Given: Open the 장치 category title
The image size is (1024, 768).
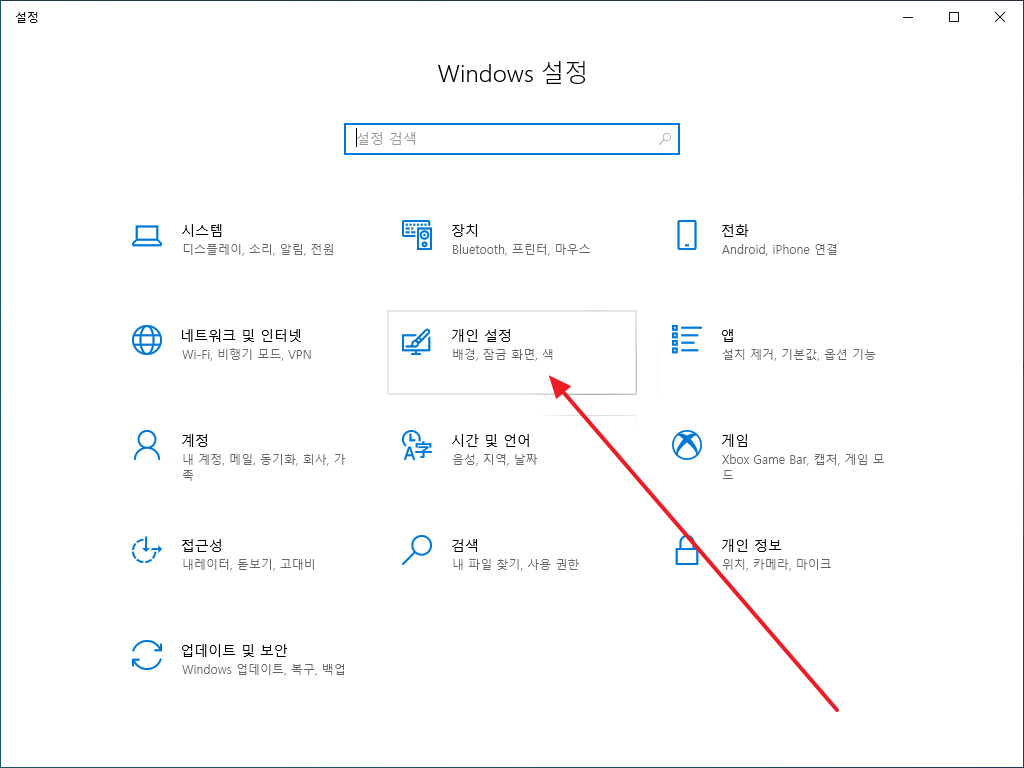Looking at the screenshot, I should (x=465, y=230).
